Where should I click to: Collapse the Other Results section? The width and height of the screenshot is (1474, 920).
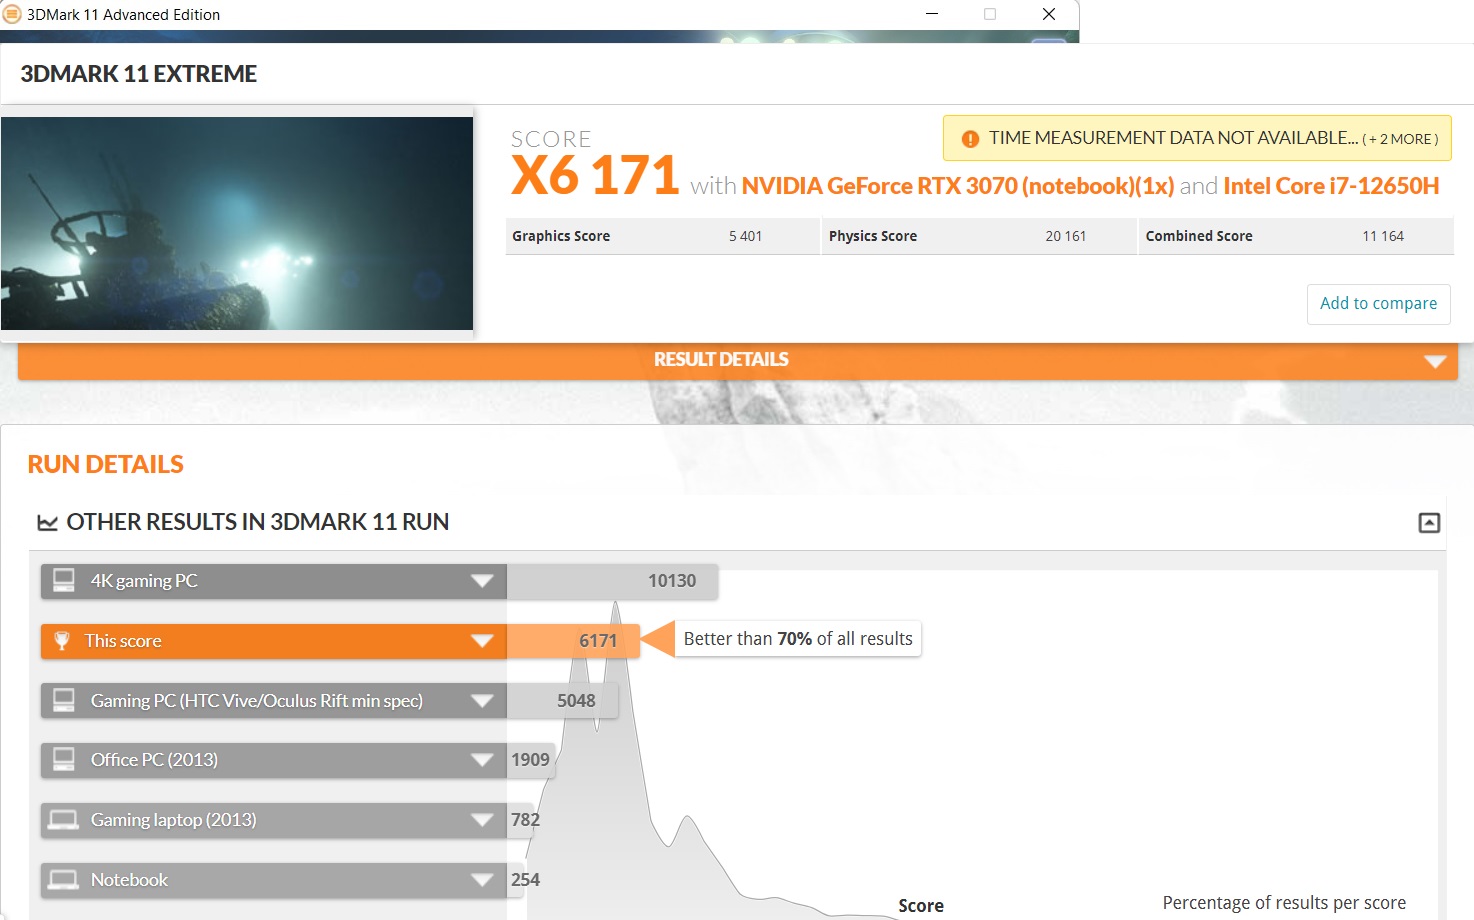[1429, 523]
